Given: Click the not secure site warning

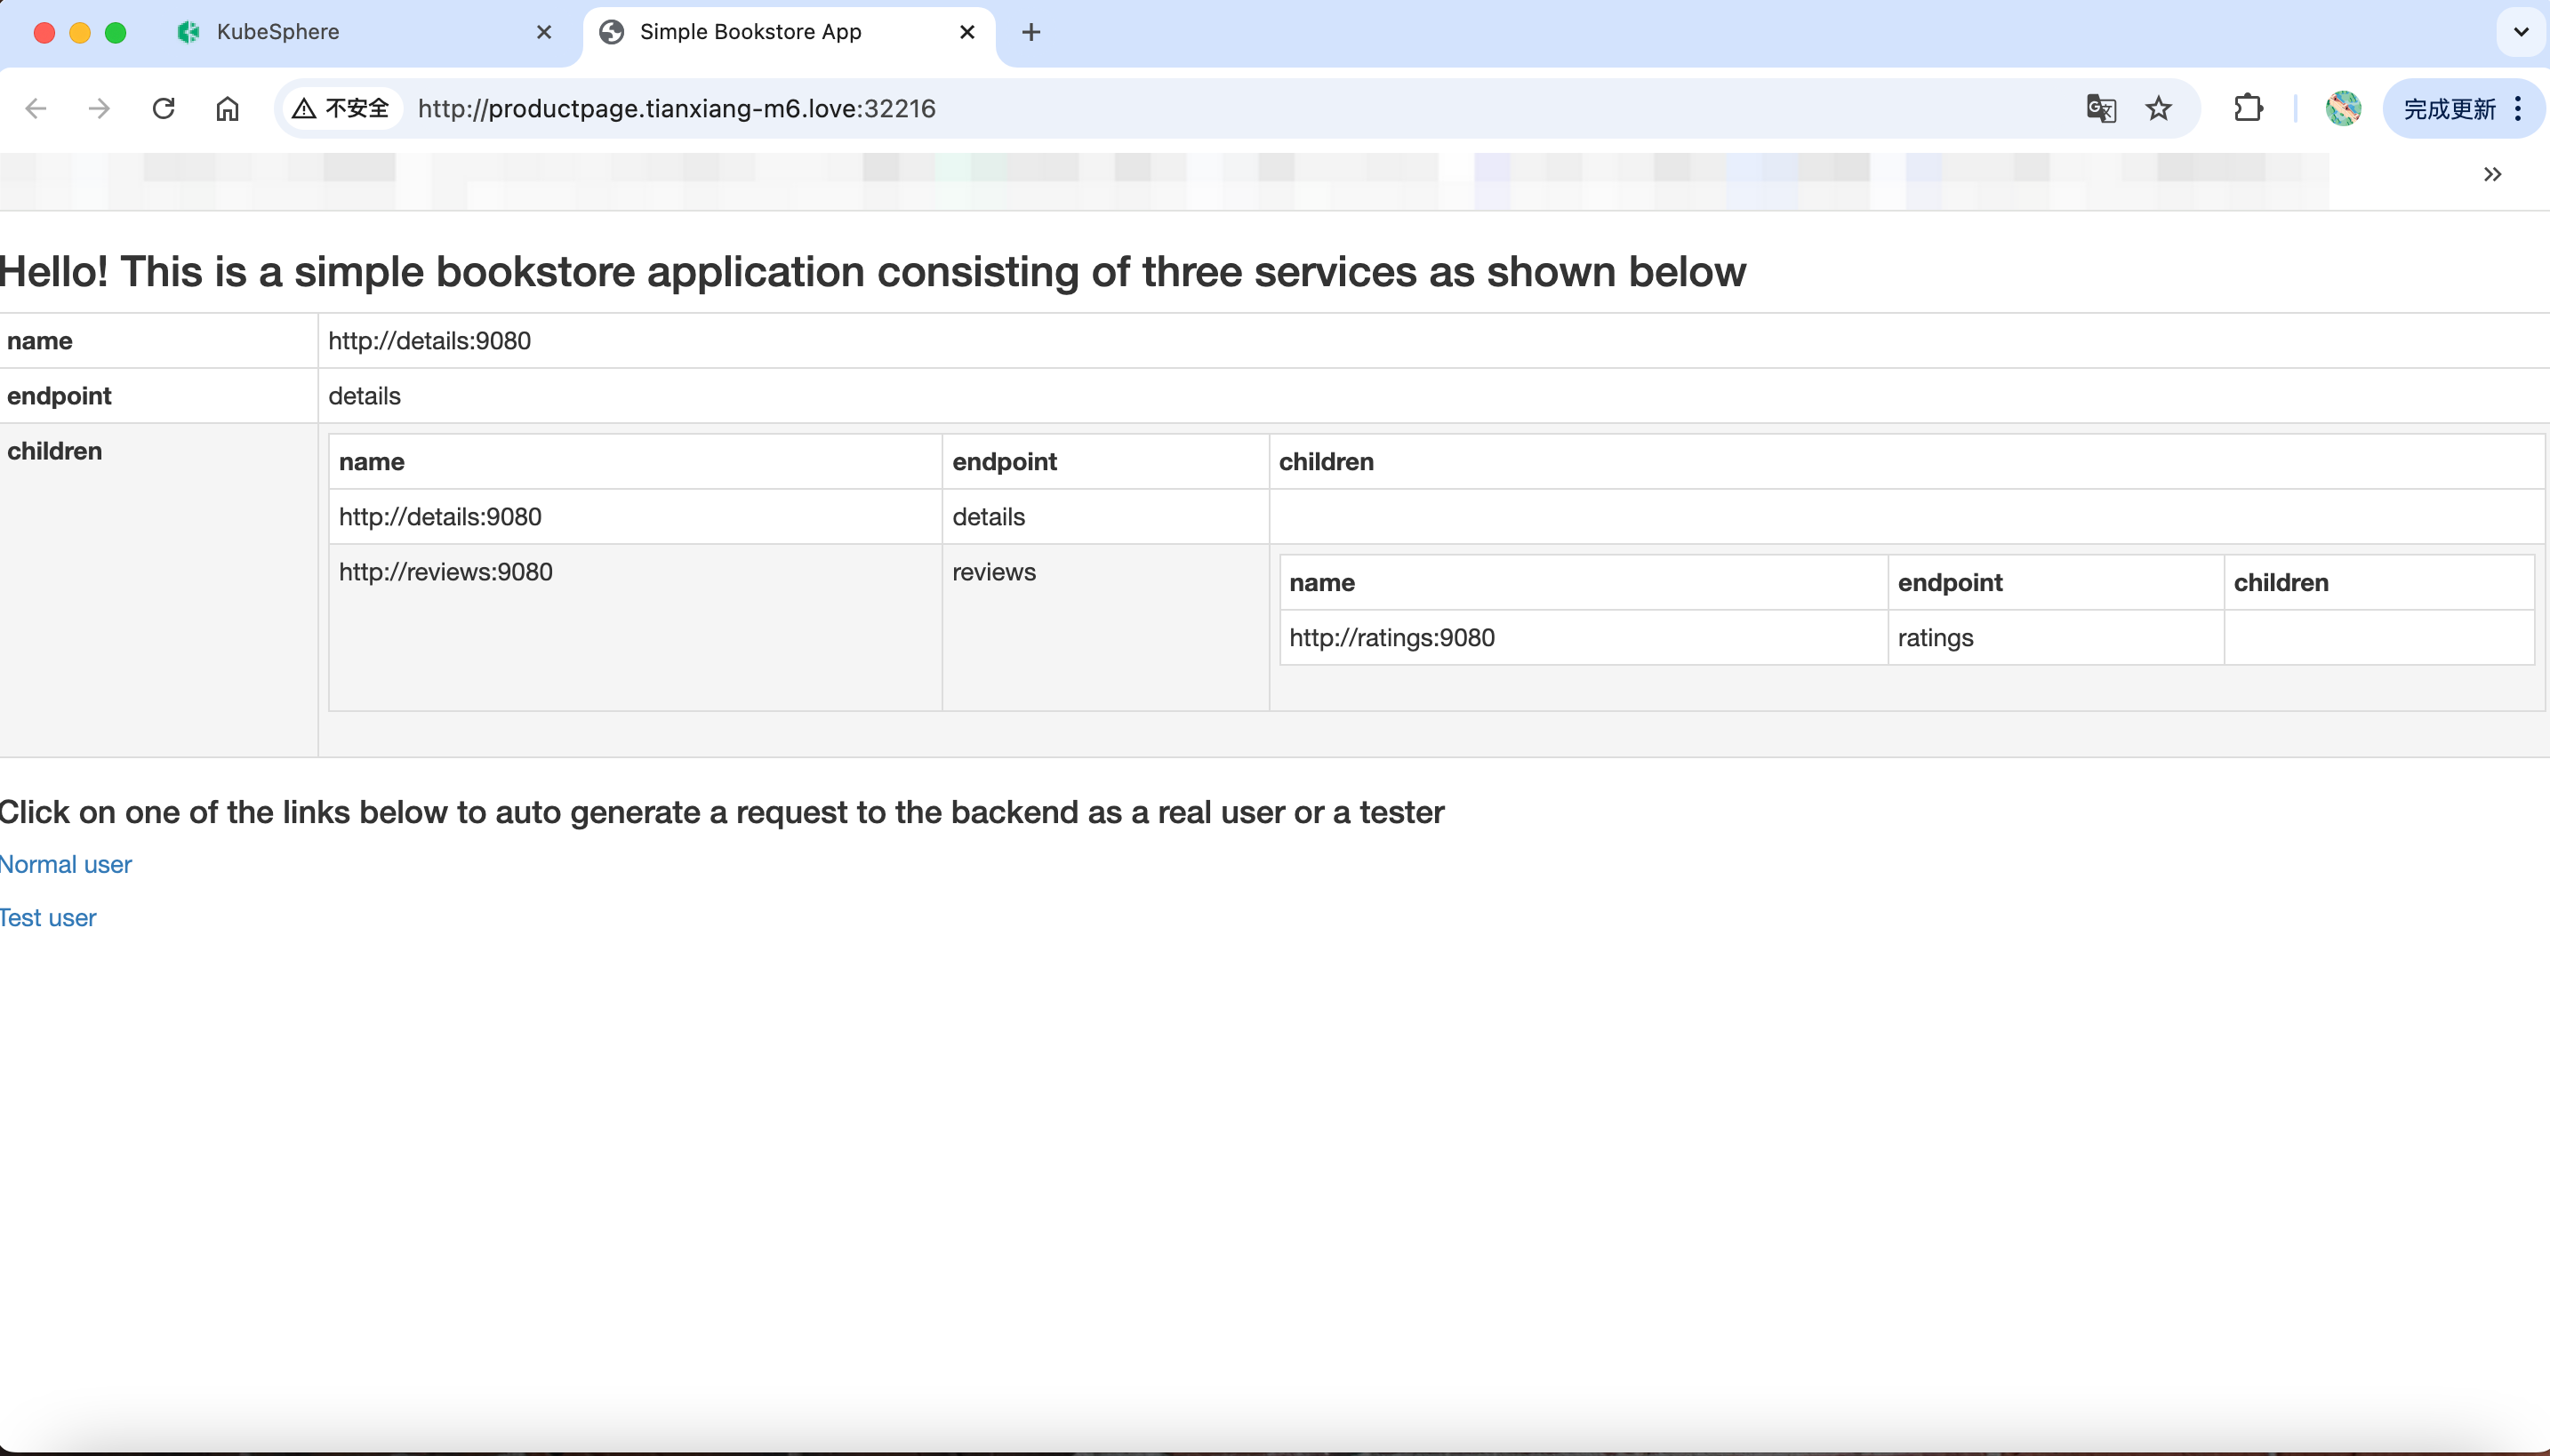Looking at the screenshot, I should 340,108.
